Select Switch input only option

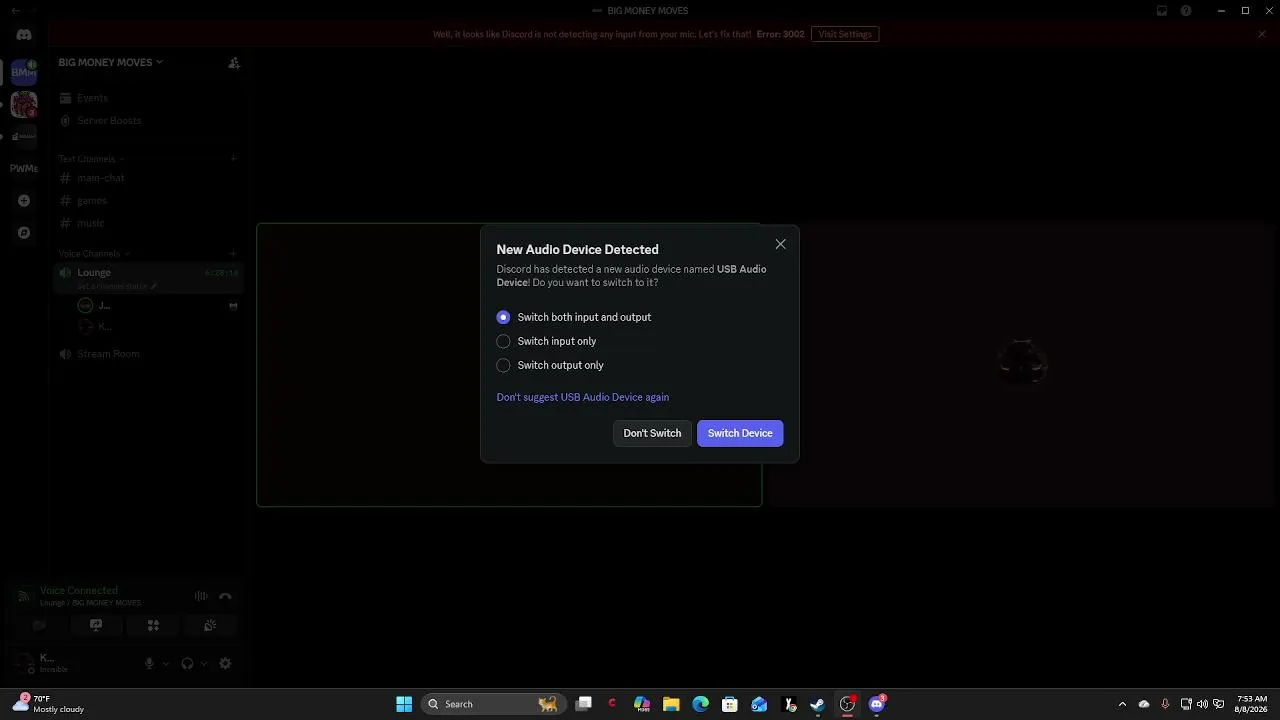[547, 341]
